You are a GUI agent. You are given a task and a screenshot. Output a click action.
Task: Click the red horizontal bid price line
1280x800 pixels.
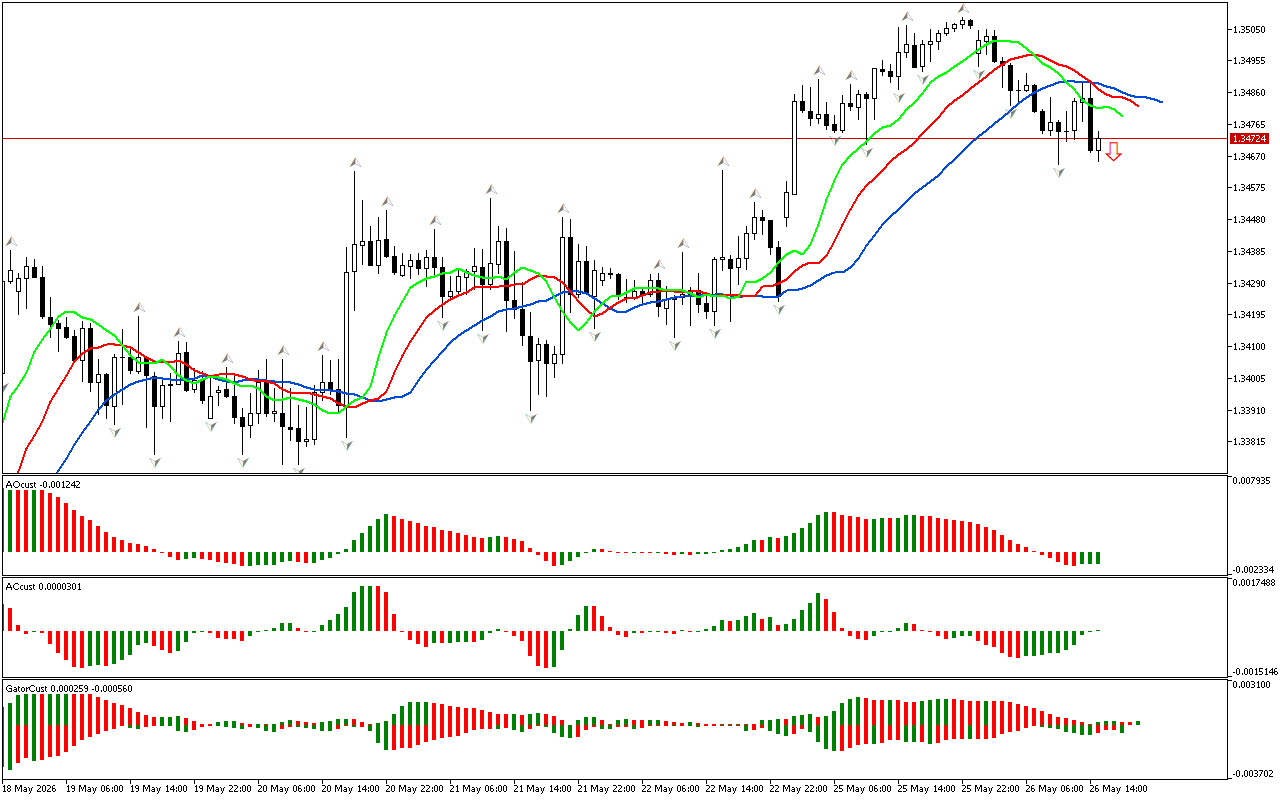[x=614, y=138]
